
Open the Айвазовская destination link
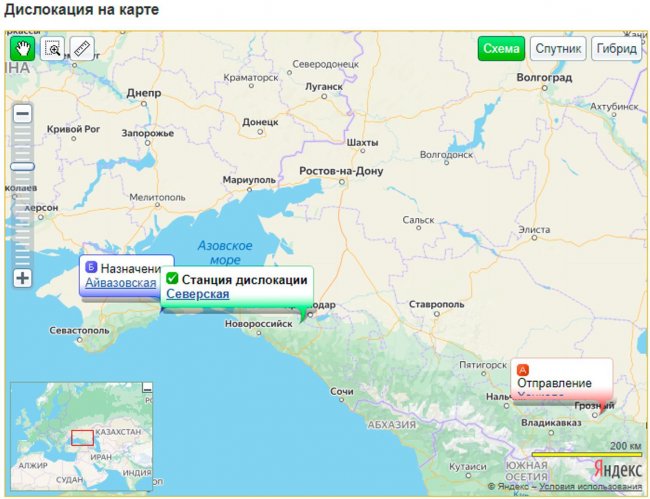pyautogui.click(x=120, y=283)
